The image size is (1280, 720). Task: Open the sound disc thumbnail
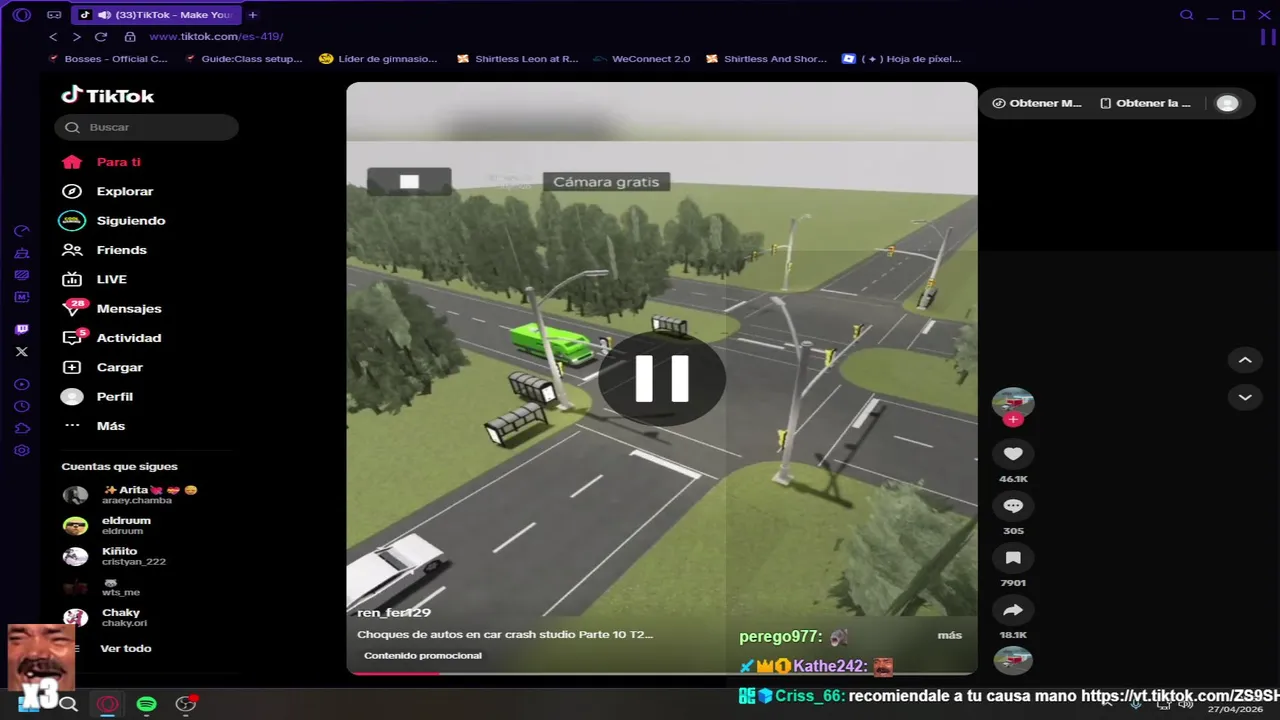[1013, 660]
